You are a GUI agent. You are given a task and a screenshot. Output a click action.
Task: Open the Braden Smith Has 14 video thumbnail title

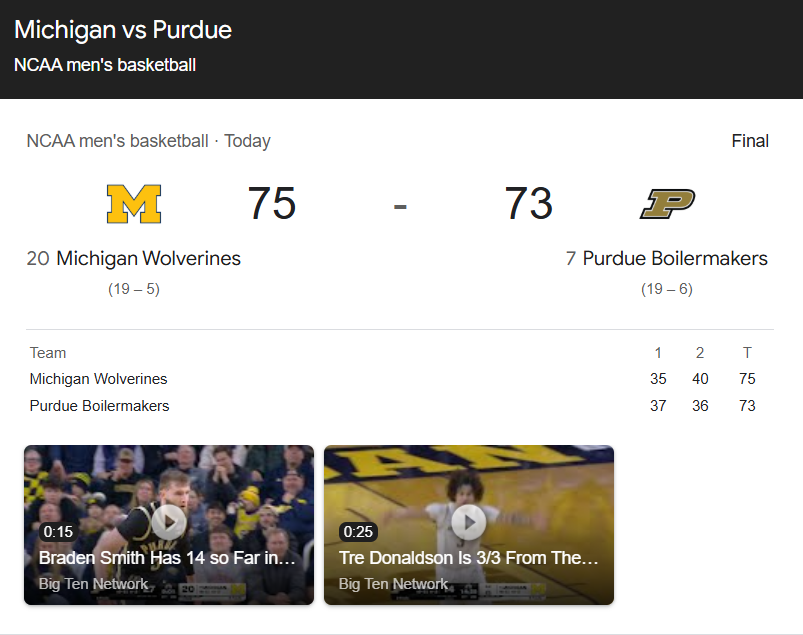[167, 558]
